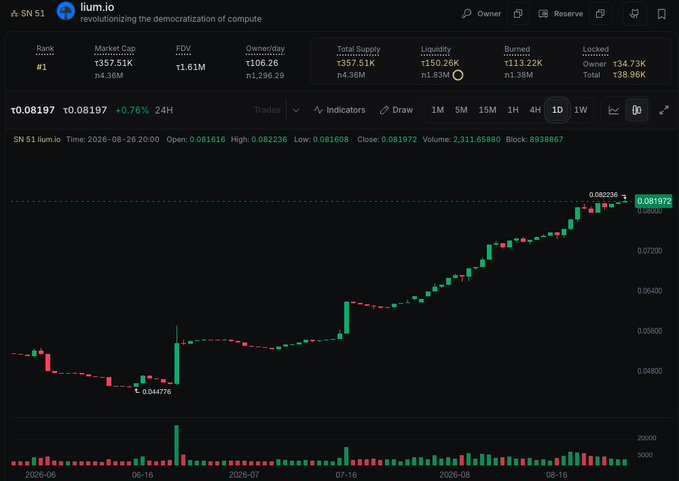The image size is (679, 481).
Task: Activate the Draw tool
Action: 396,110
